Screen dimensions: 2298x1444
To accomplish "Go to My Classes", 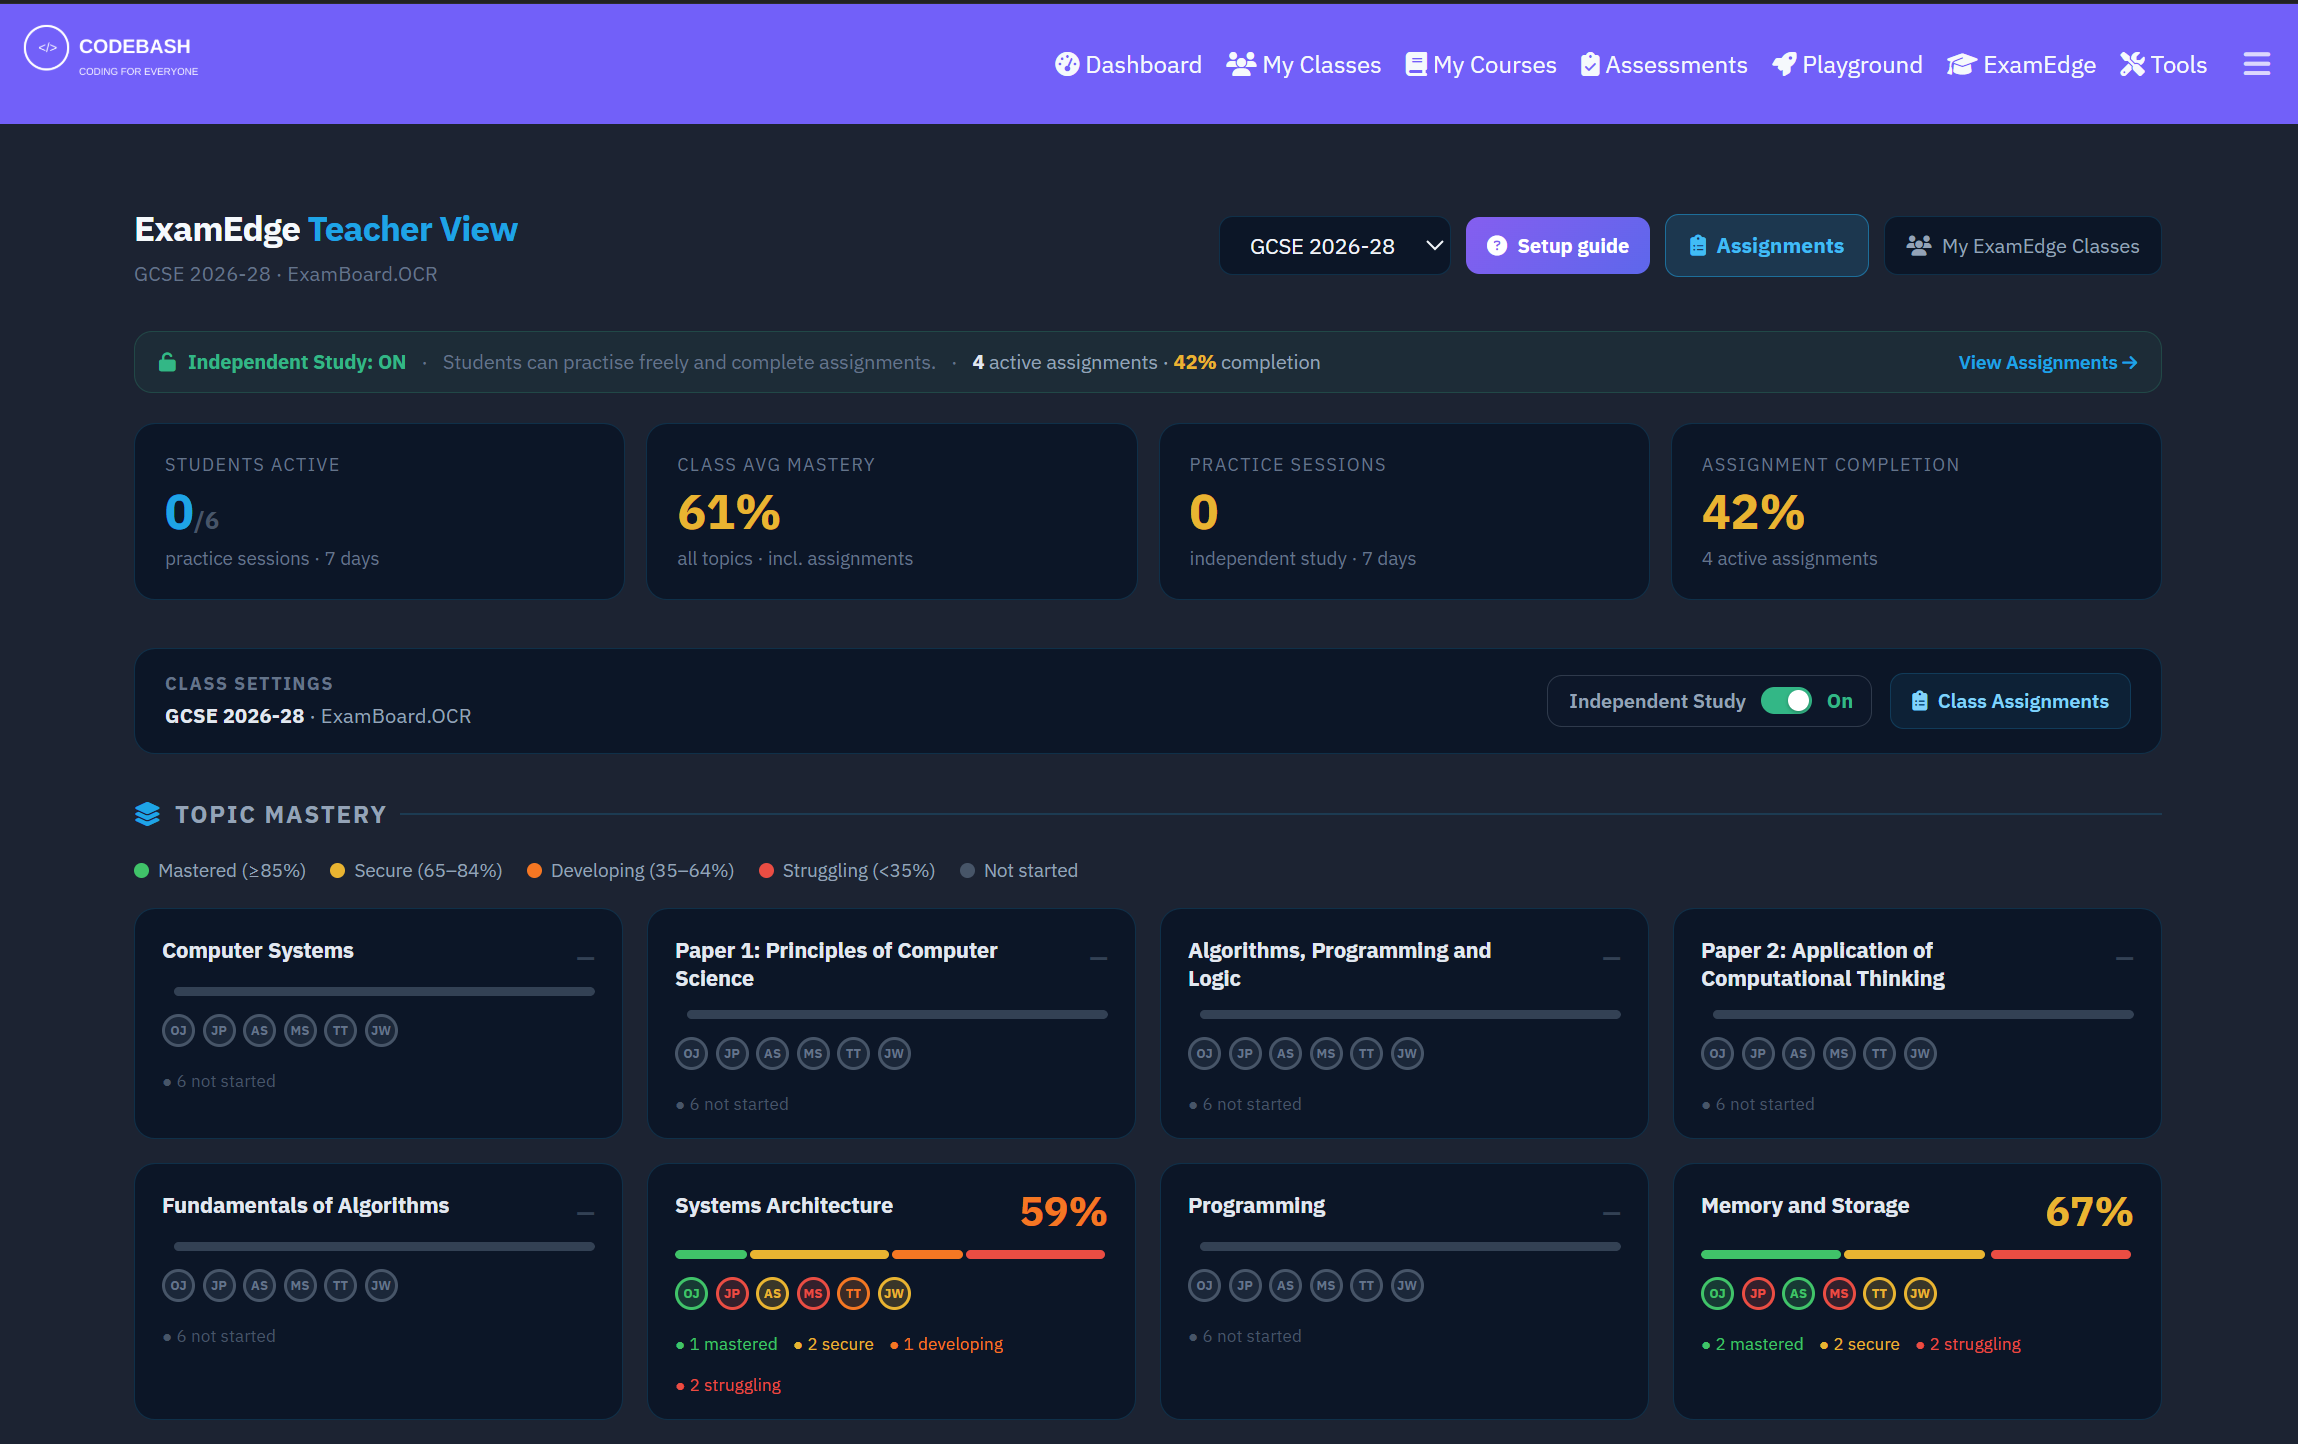I will (1304, 65).
